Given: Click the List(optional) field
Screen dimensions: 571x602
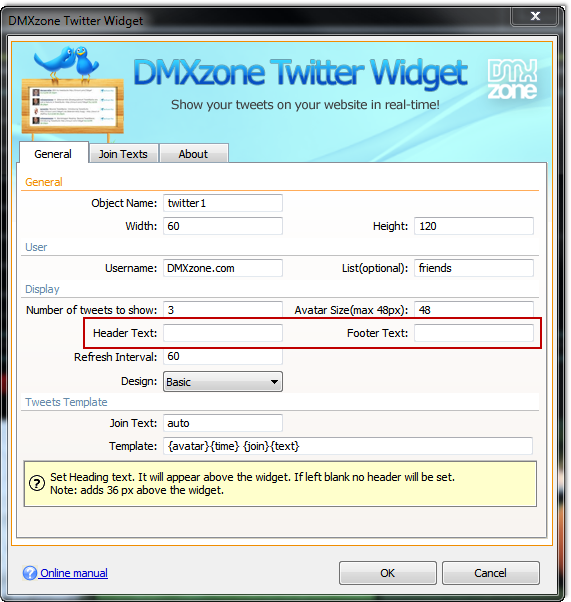Looking at the screenshot, I should coord(474,268).
